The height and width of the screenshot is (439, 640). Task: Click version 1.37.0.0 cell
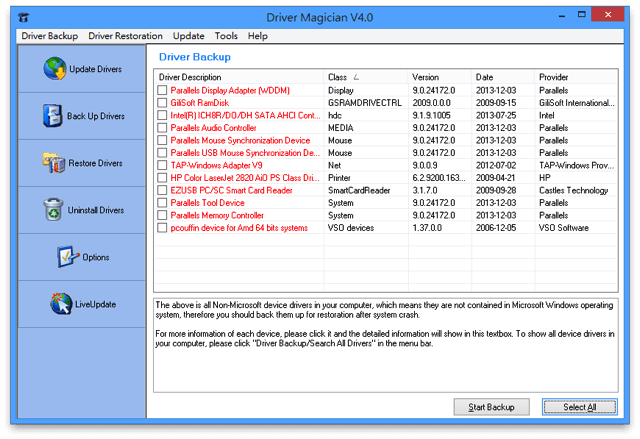[427, 228]
